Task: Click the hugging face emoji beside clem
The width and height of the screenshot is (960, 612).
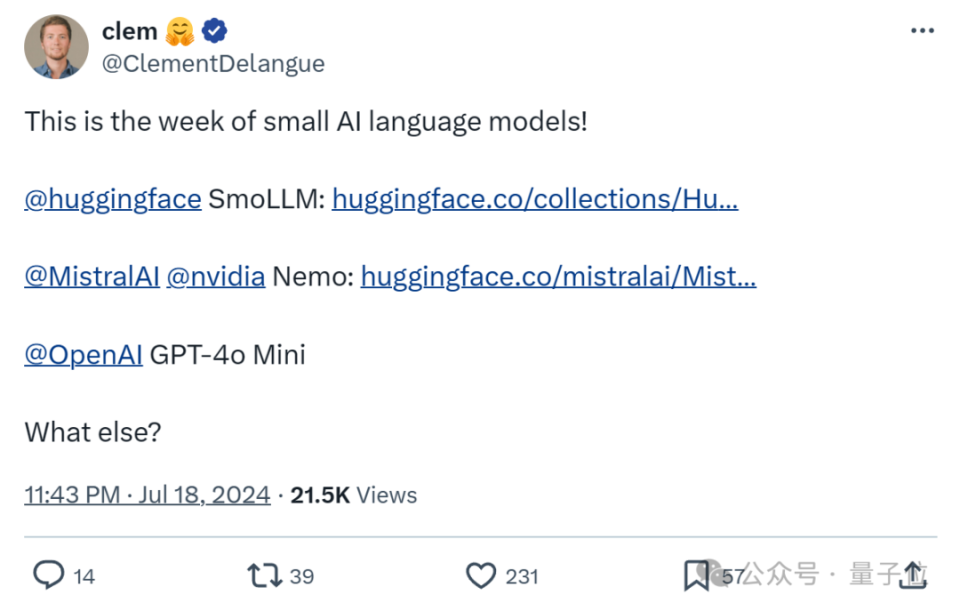Action: (180, 31)
